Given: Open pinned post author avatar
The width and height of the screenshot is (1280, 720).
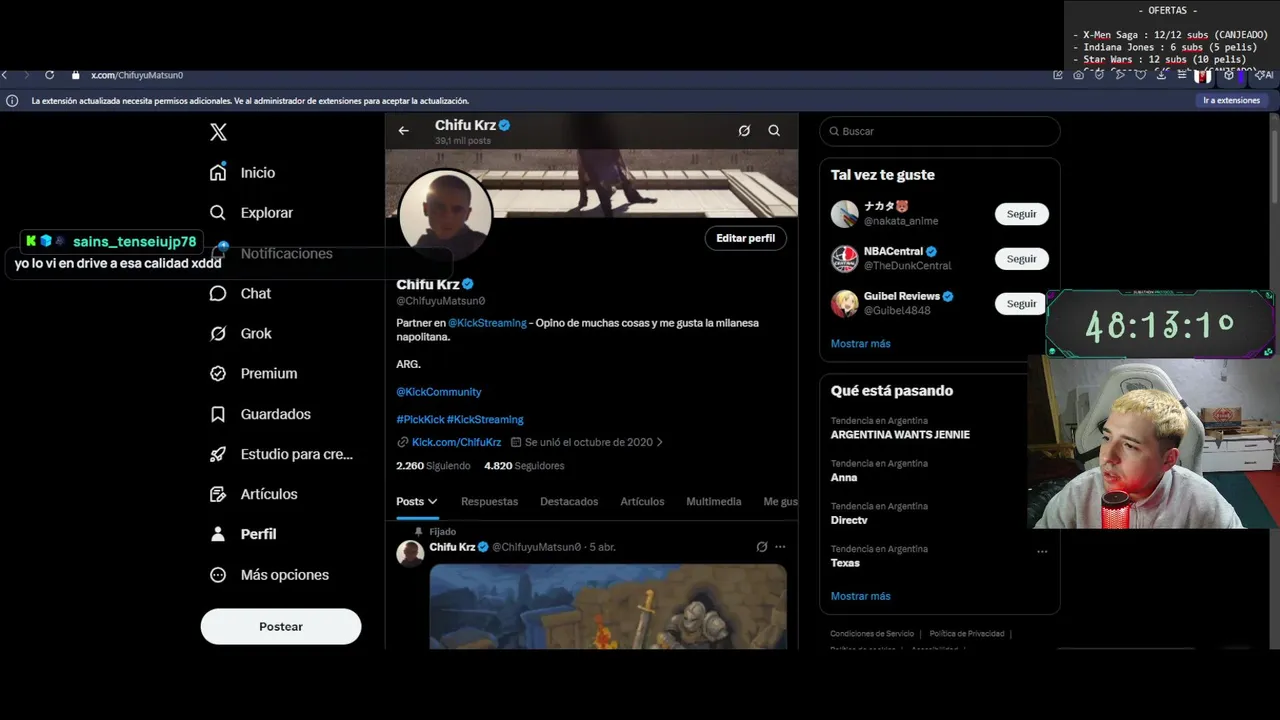Looking at the screenshot, I should click(x=410, y=553).
